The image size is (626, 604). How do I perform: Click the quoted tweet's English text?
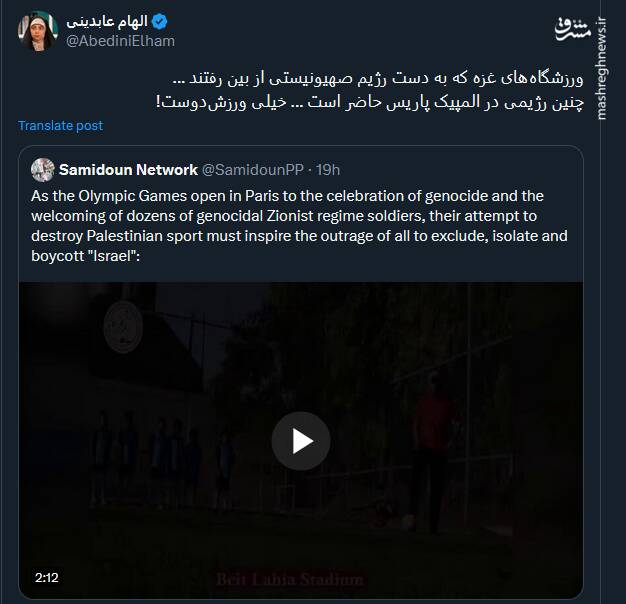click(x=299, y=226)
